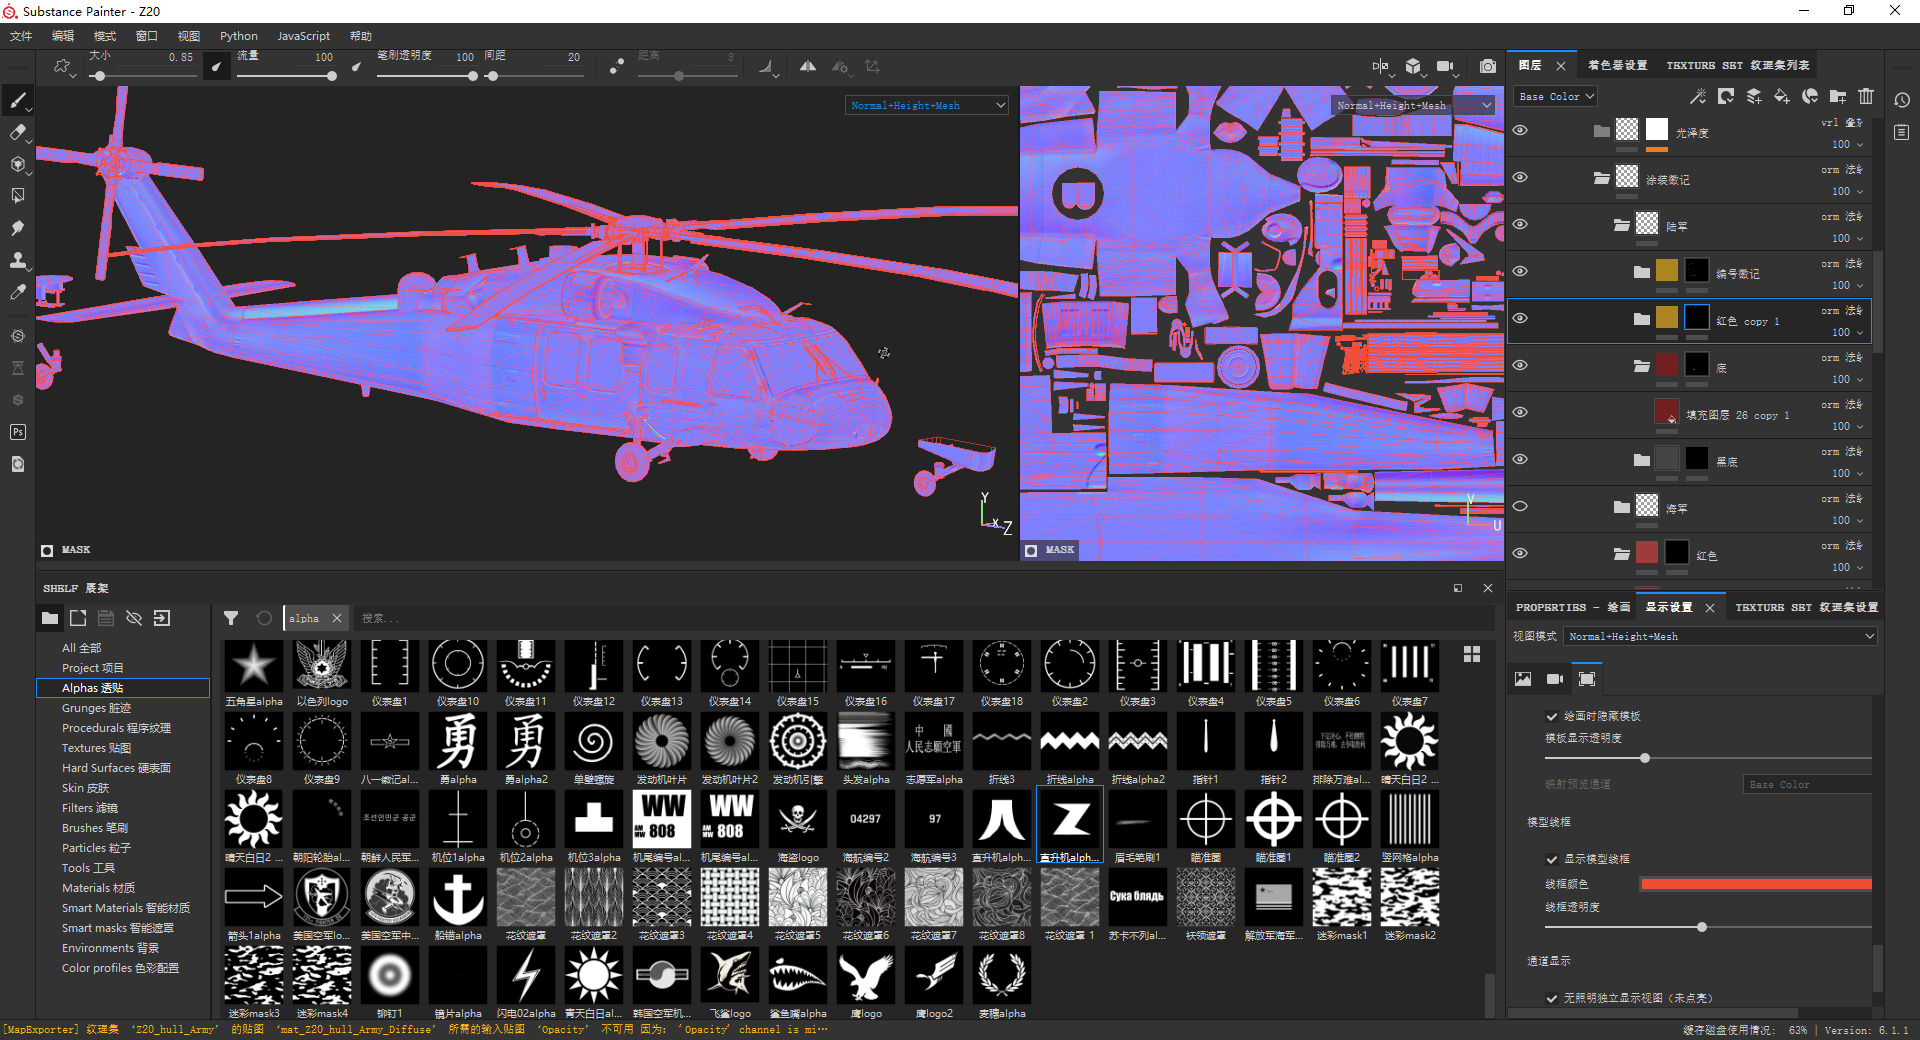1920x1040 pixels.
Task: Select Smart Materials 智能材质 category
Action: tap(125, 908)
